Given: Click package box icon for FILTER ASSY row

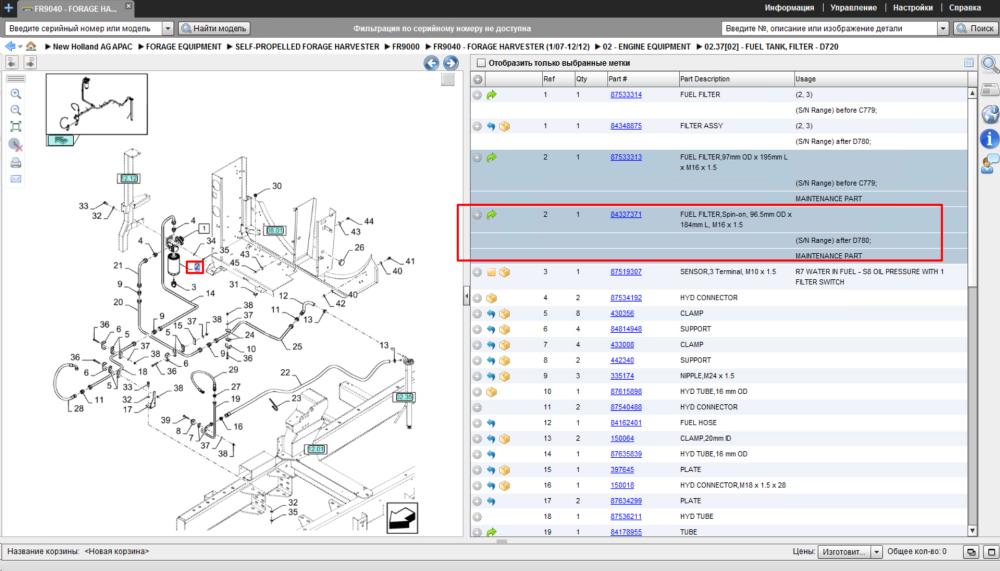Looking at the screenshot, I should point(504,126).
